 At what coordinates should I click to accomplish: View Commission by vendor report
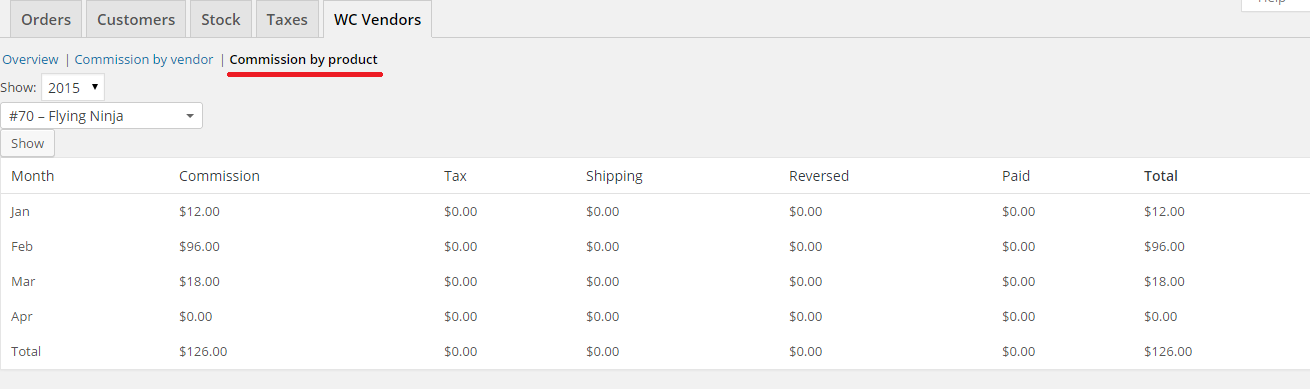(x=144, y=60)
